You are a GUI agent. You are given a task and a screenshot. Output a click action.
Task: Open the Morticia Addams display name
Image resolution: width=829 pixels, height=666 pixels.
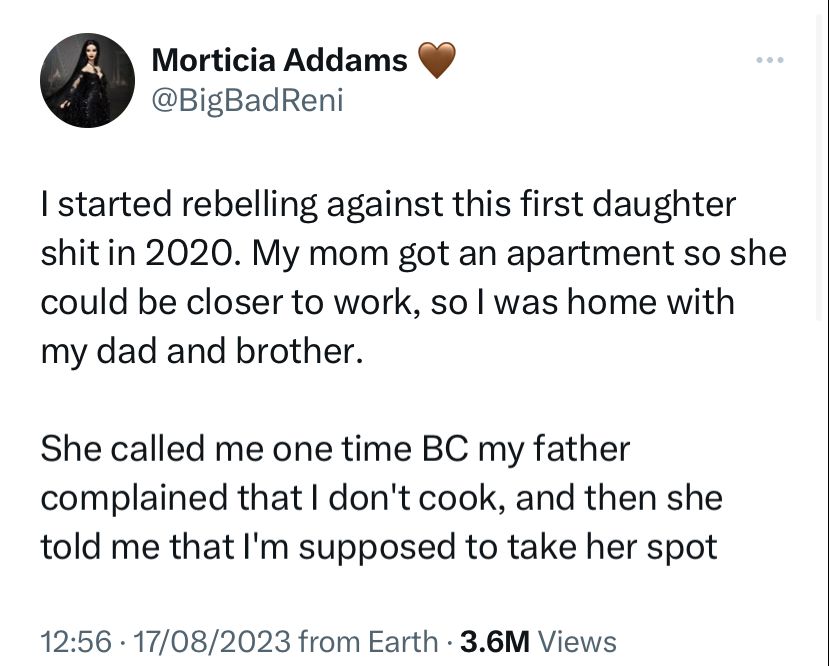tap(279, 60)
